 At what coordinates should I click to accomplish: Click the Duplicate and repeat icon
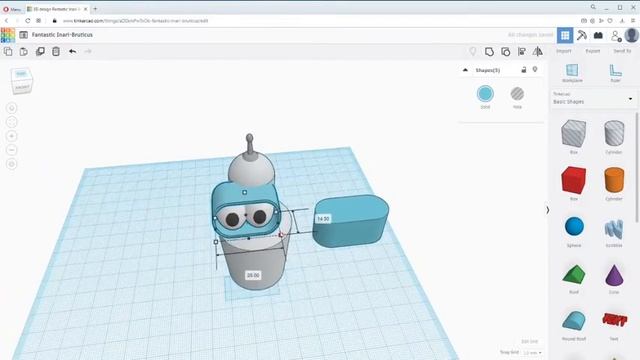point(40,51)
